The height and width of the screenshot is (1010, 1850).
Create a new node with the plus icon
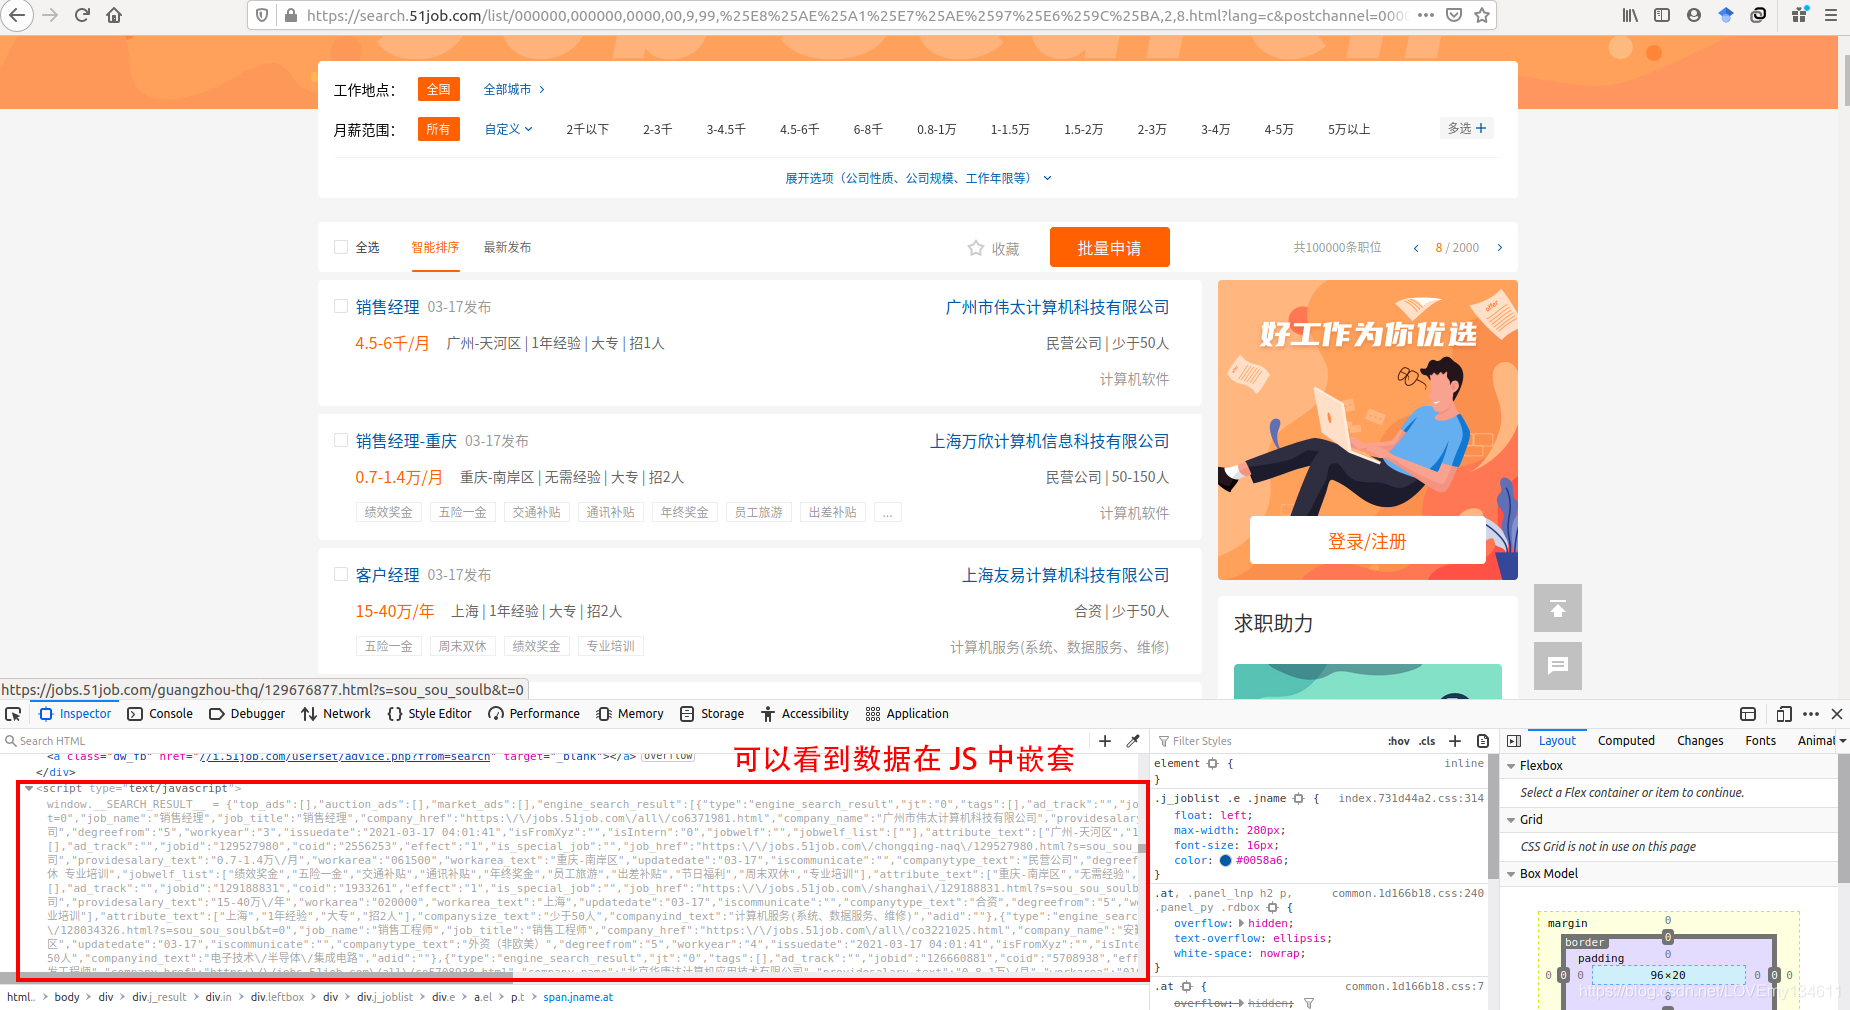1104,741
